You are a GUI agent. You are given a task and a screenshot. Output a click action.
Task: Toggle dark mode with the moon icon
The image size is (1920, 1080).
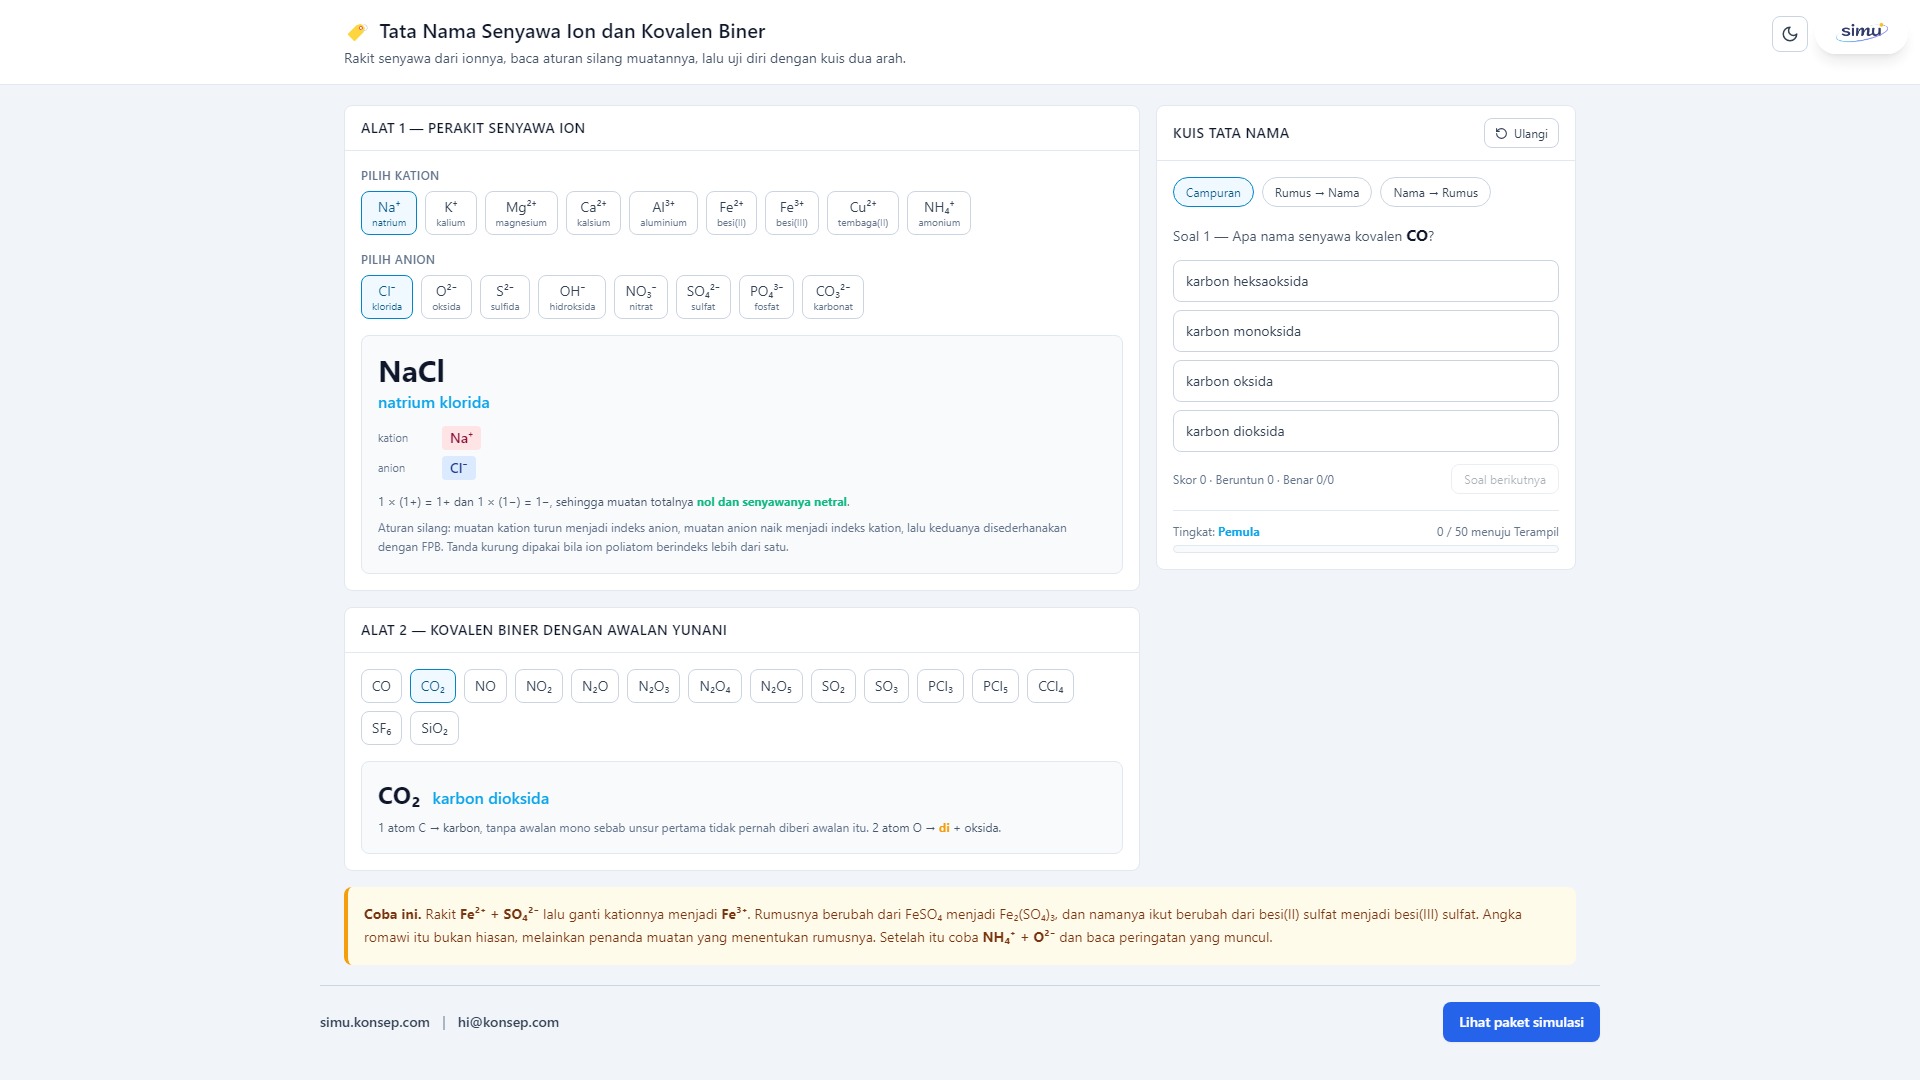pos(1789,34)
